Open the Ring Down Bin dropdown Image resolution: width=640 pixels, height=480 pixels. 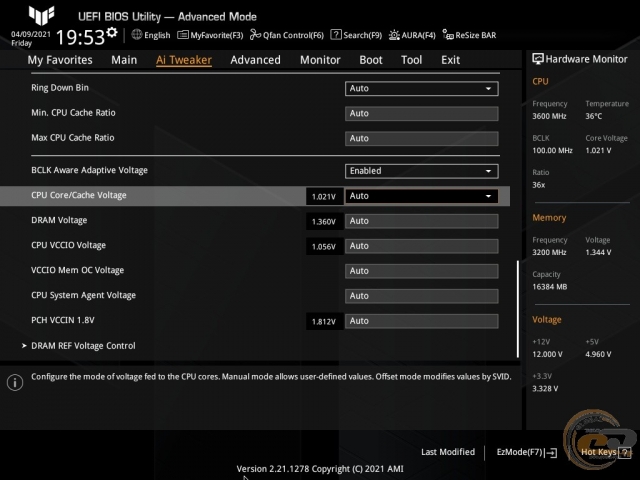(x=422, y=89)
